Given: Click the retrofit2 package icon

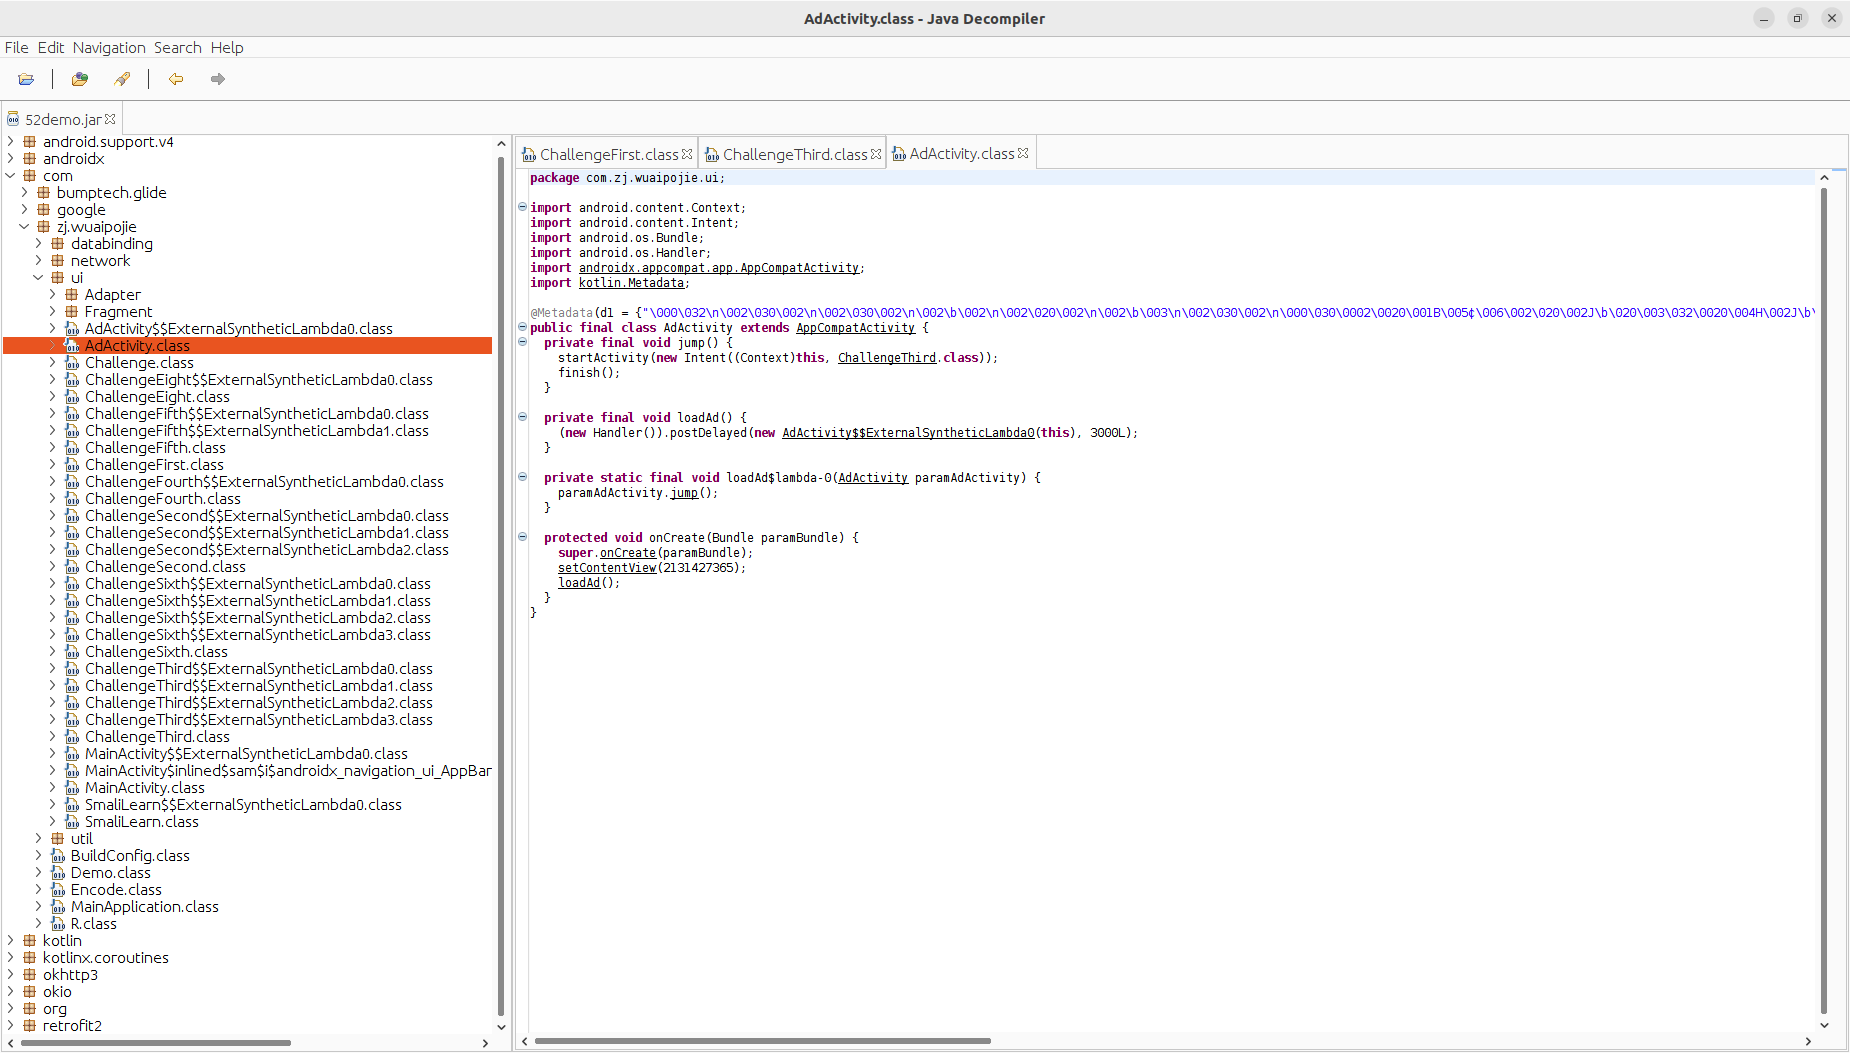Looking at the screenshot, I should coord(29,1026).
